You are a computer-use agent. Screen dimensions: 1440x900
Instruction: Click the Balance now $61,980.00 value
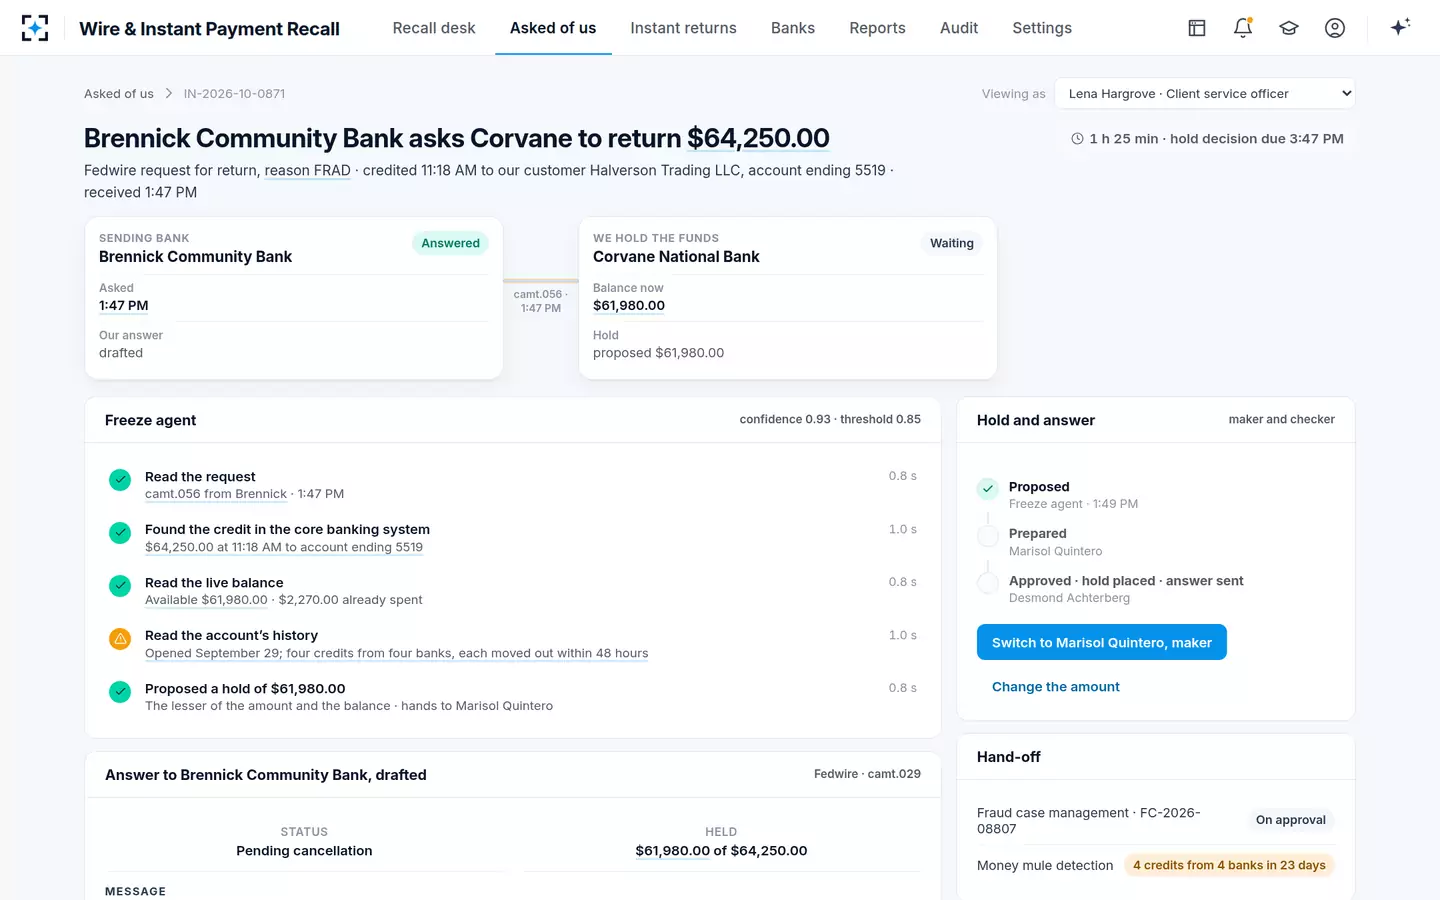click(629, 306)
